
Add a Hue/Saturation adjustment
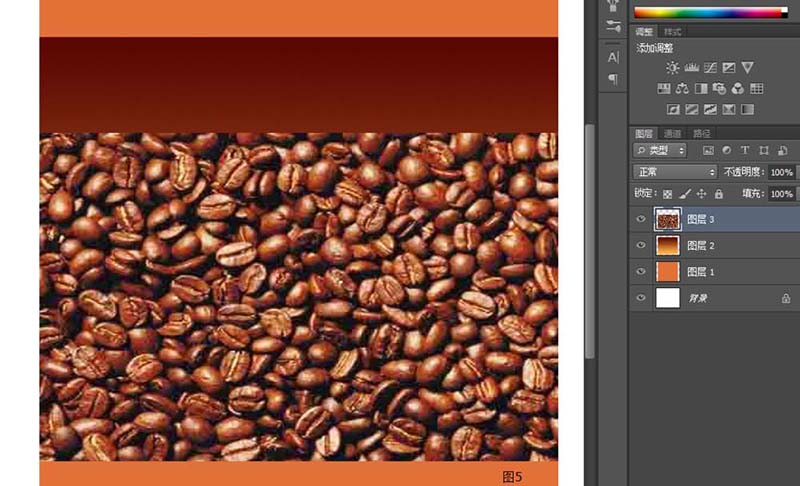663,89
